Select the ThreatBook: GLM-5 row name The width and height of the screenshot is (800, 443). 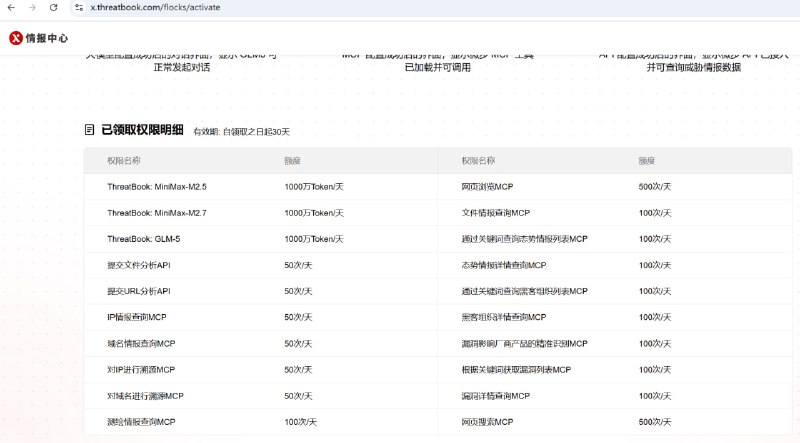pyautogui.click(x=143, y=239)
